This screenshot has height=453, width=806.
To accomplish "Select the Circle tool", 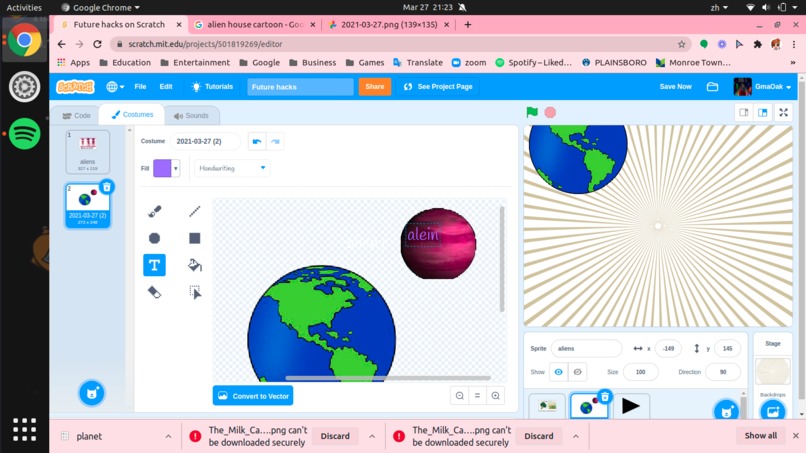I will pos(154,238).
